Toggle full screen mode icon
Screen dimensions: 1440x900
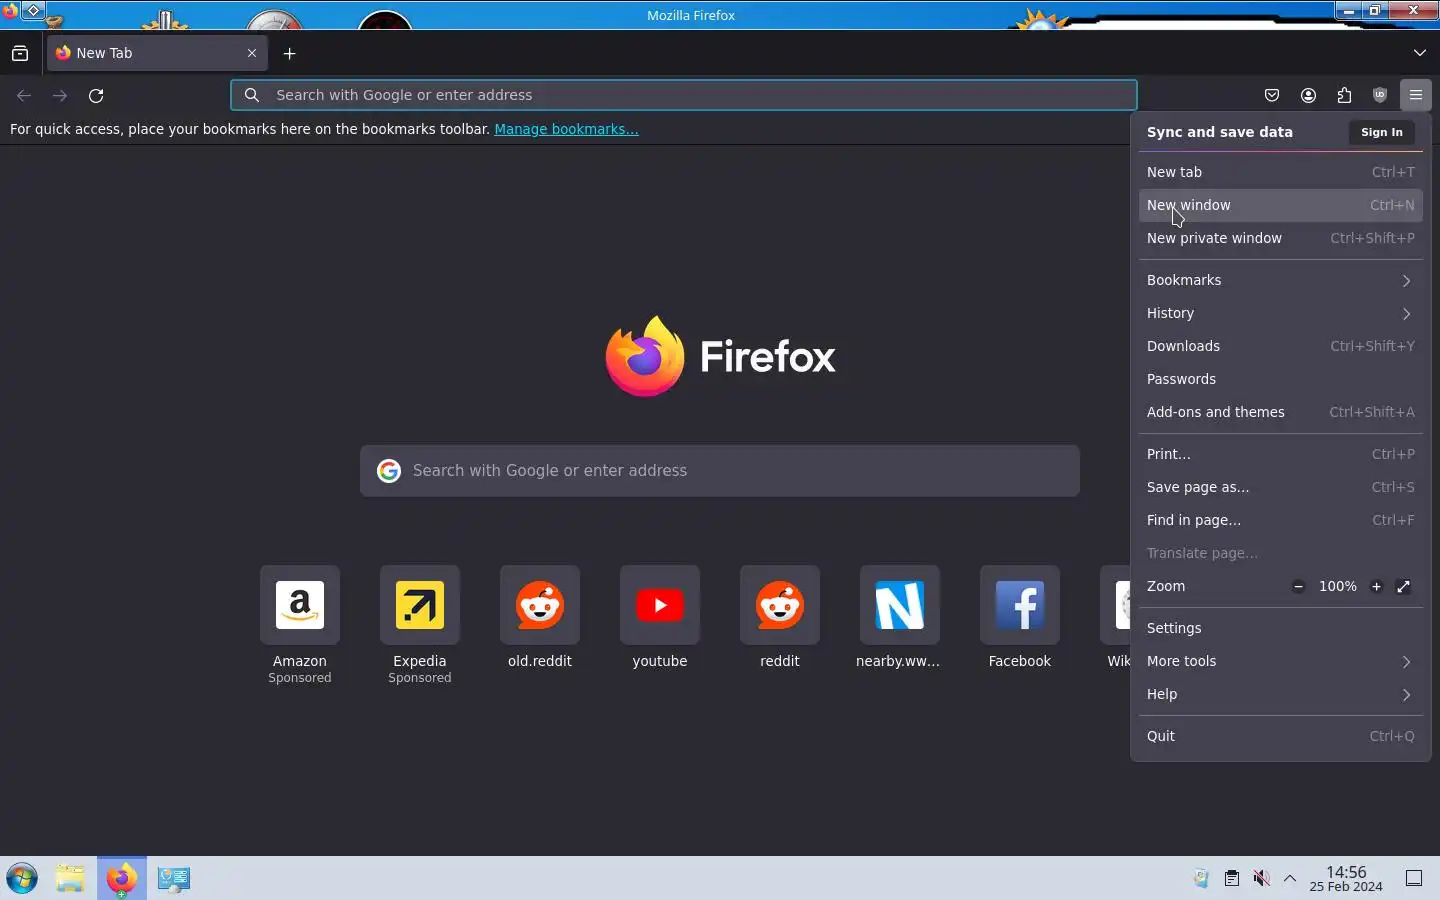click(x=1404, y=587)
